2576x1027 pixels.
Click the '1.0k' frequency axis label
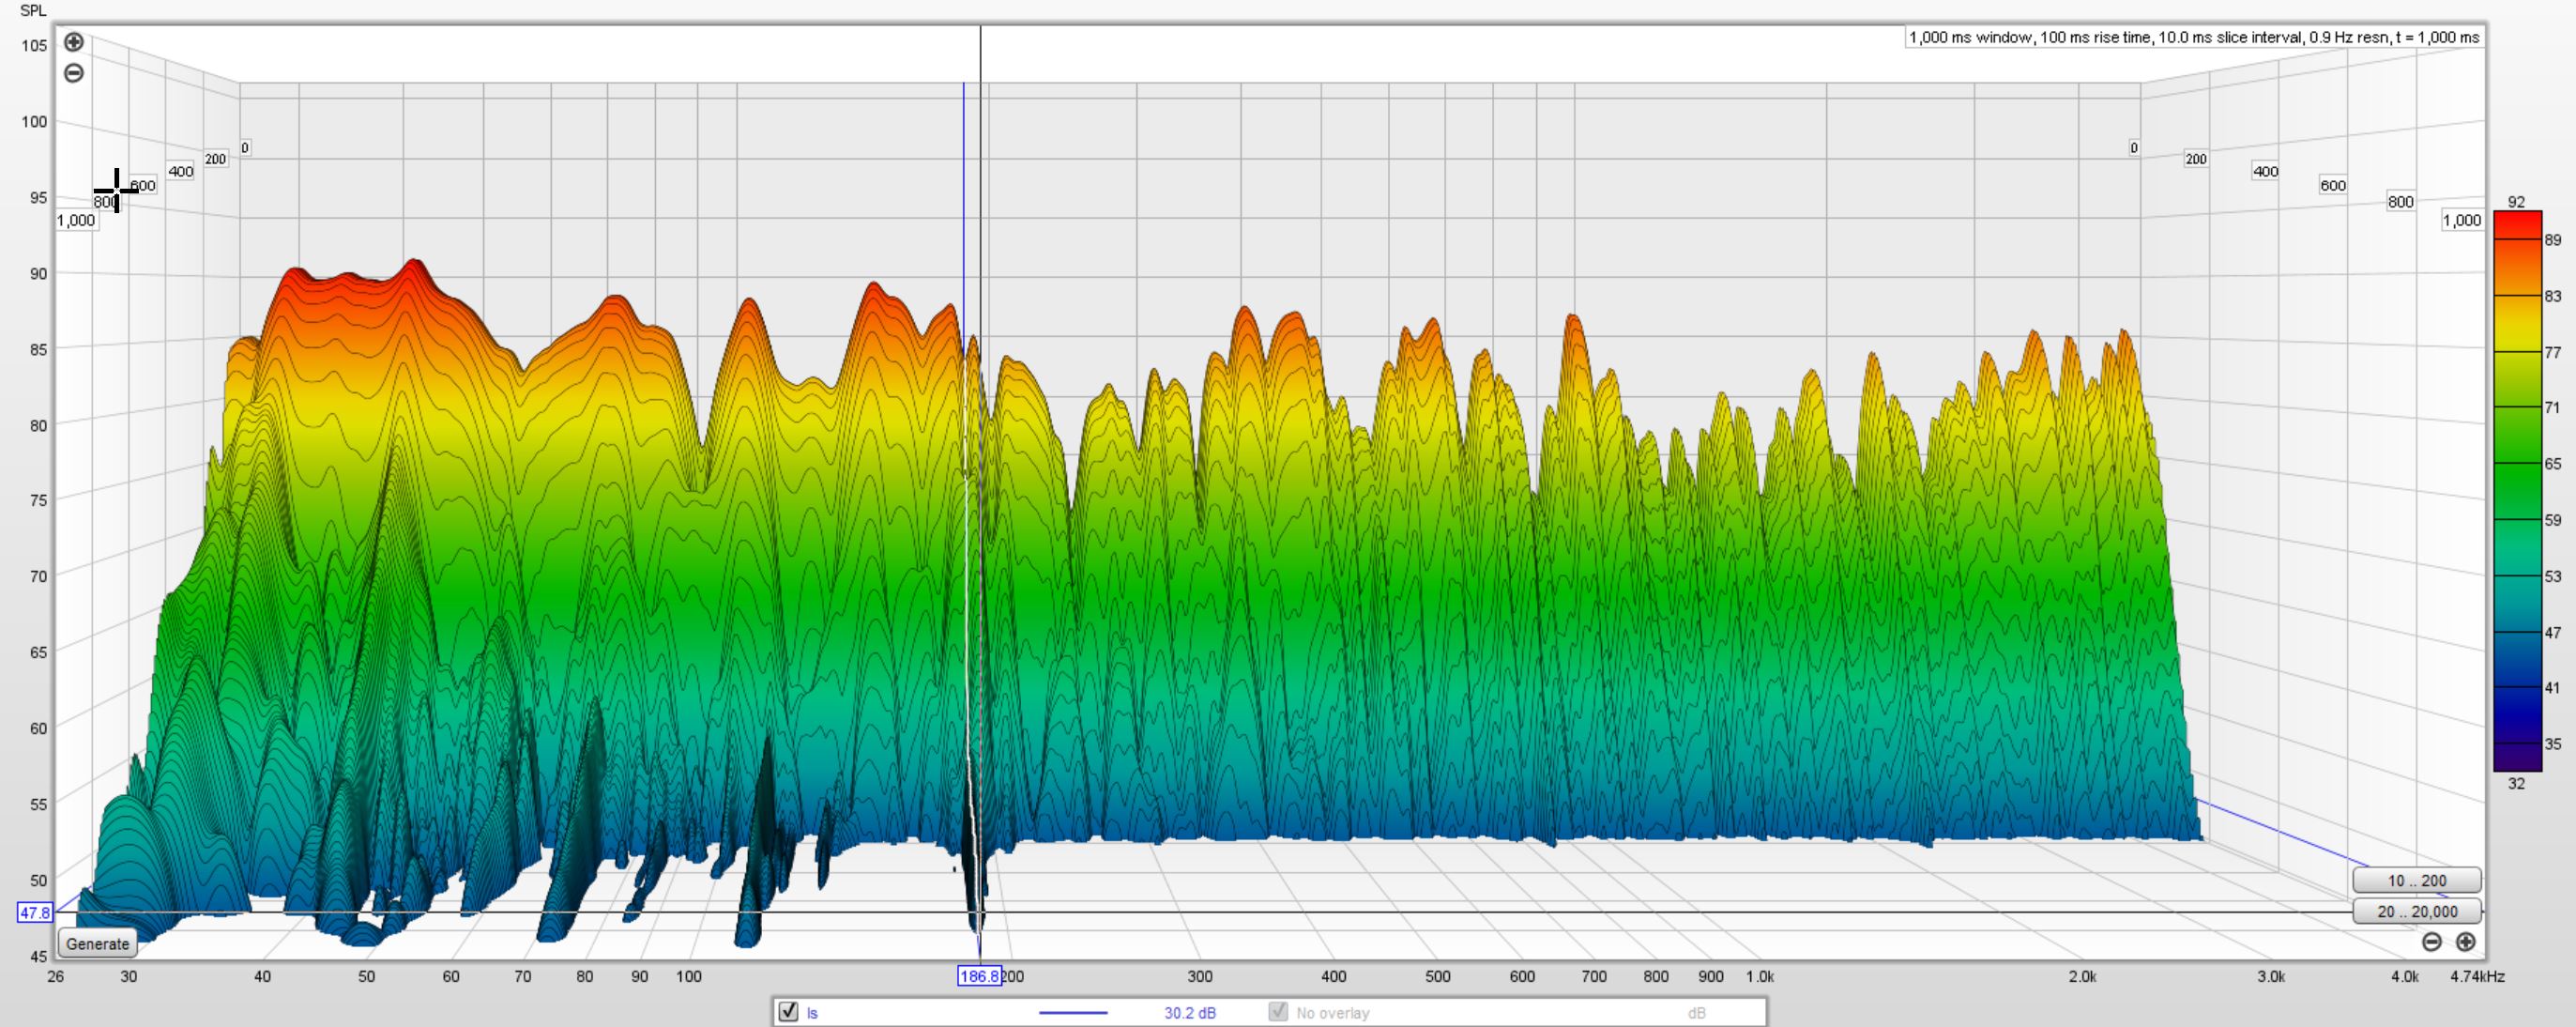(x=1760, y=976)
